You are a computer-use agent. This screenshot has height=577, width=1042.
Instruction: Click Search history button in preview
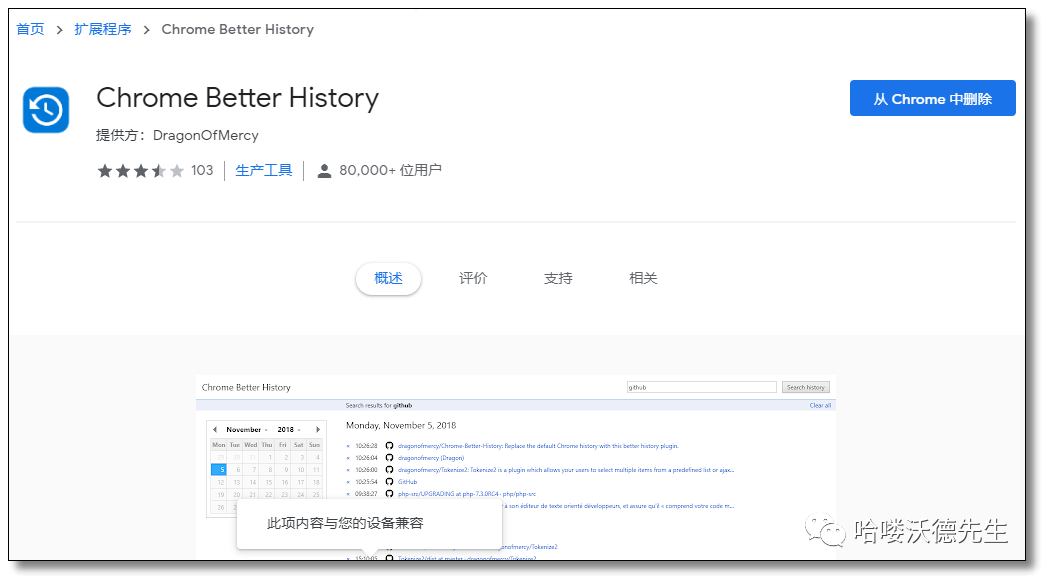pyautogui.click(x=805, y=387)
